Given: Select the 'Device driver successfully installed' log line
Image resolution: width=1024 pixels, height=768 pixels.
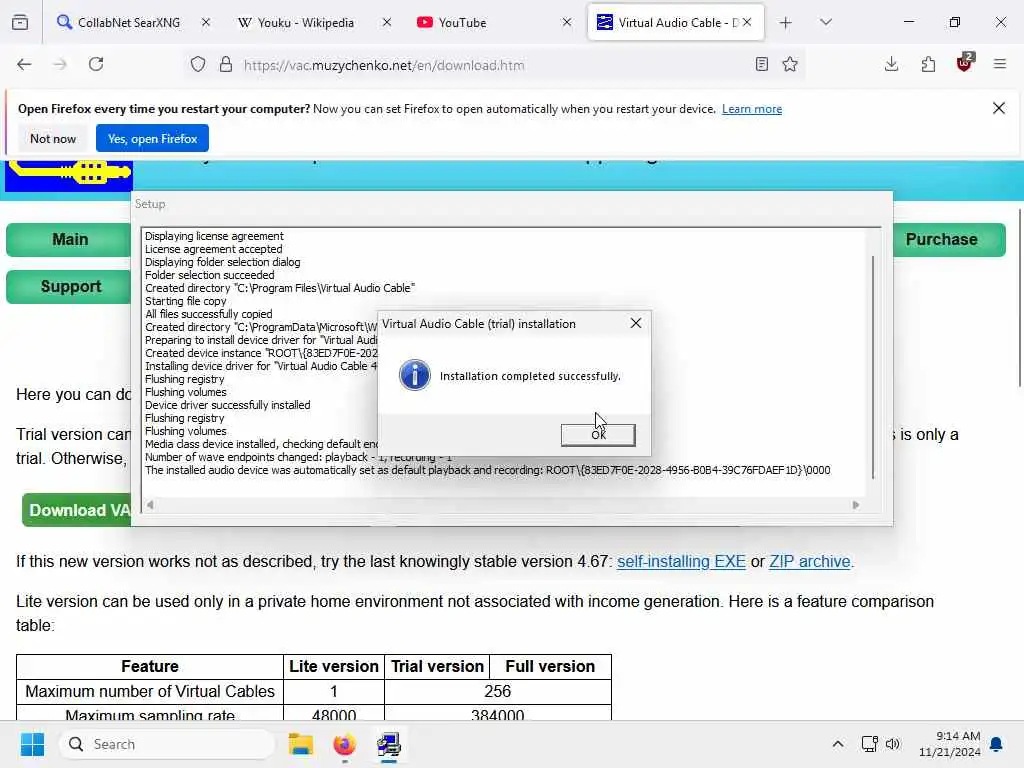Looking at the screenshot, I should 227,405.
